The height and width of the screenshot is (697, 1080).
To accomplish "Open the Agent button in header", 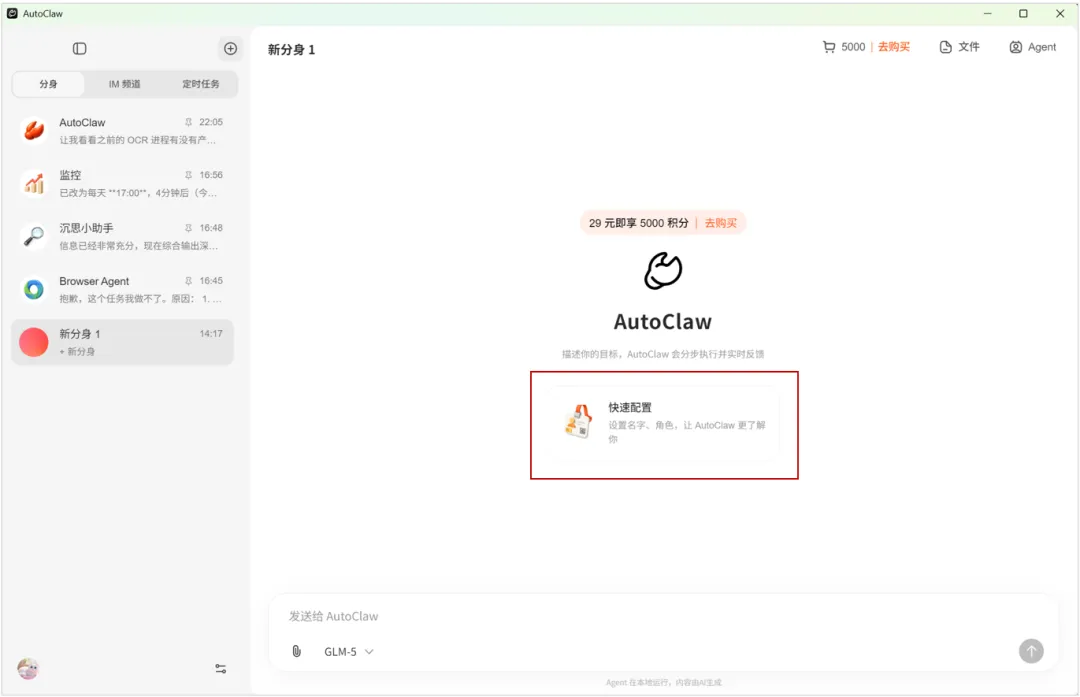I will click(1032, 47).
